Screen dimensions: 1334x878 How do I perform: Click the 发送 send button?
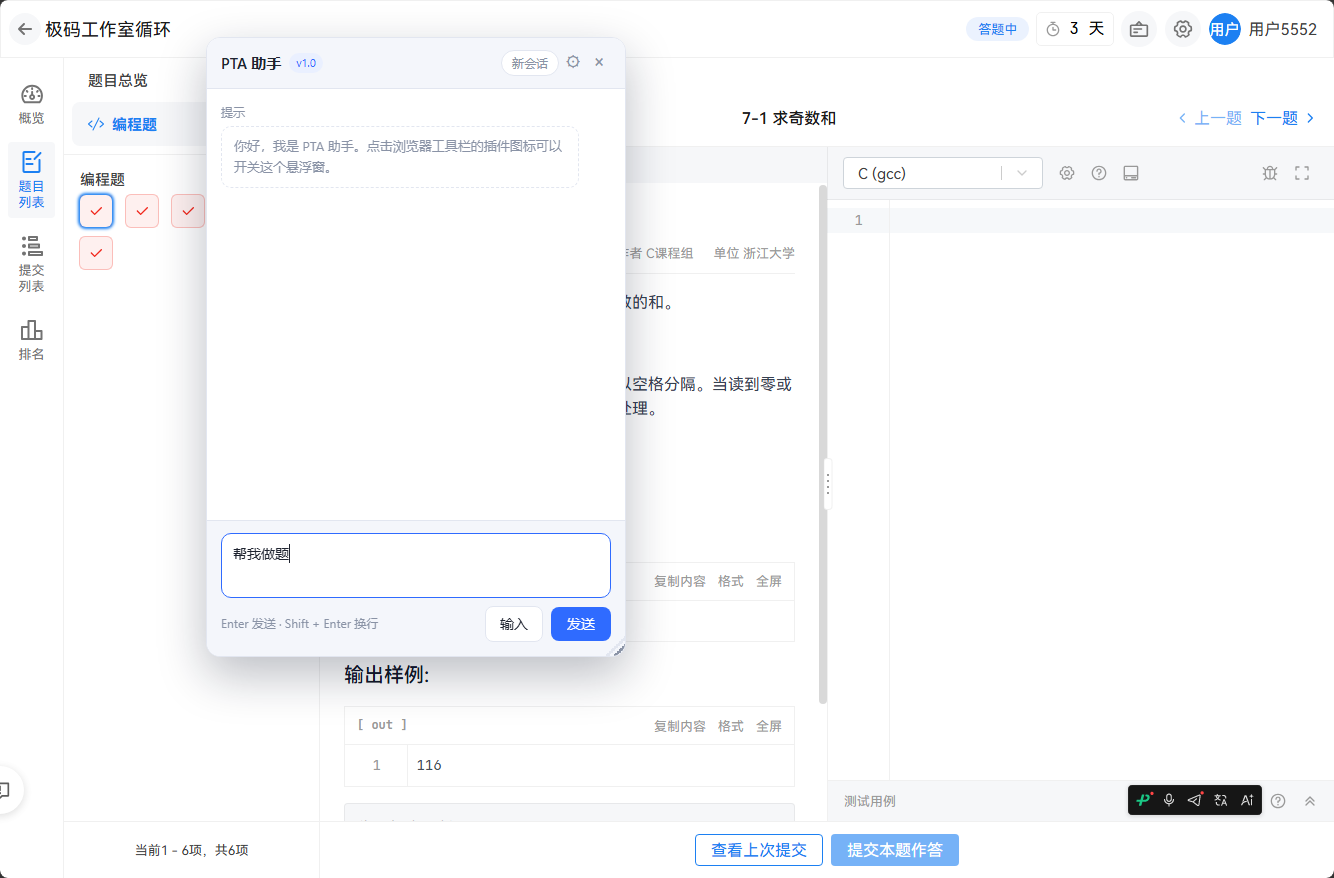coord(581,624)
